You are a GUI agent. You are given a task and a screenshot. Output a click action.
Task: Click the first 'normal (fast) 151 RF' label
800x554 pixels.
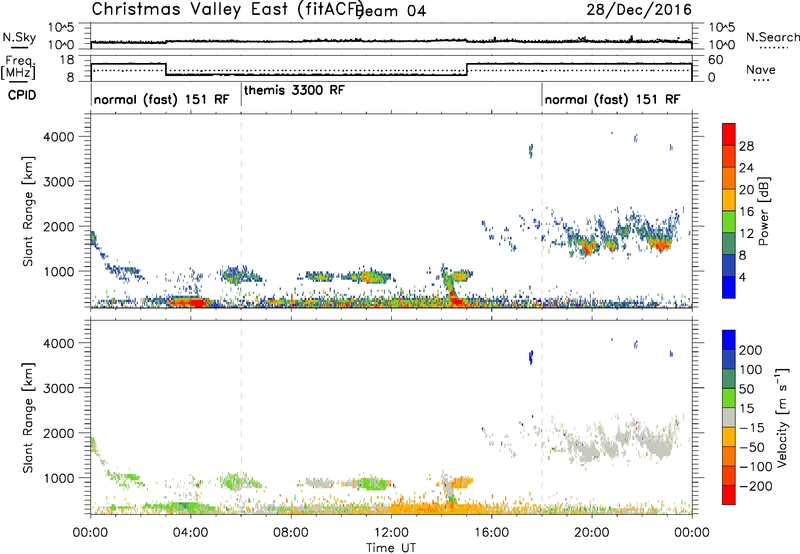coord(161,99)
